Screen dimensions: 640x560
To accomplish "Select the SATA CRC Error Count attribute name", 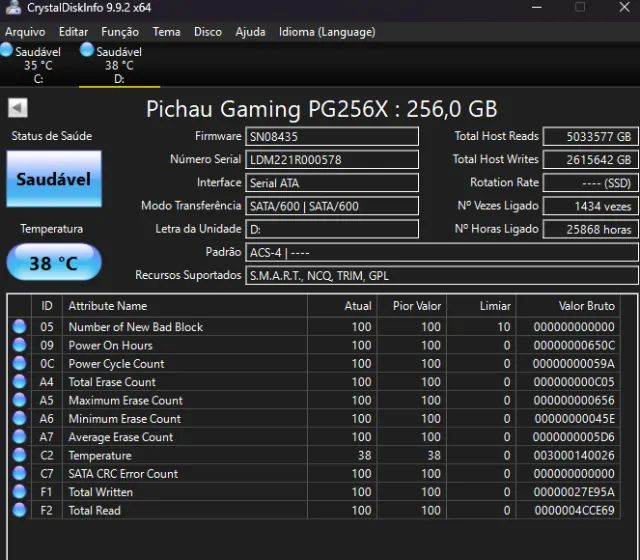I will point(123,474).
